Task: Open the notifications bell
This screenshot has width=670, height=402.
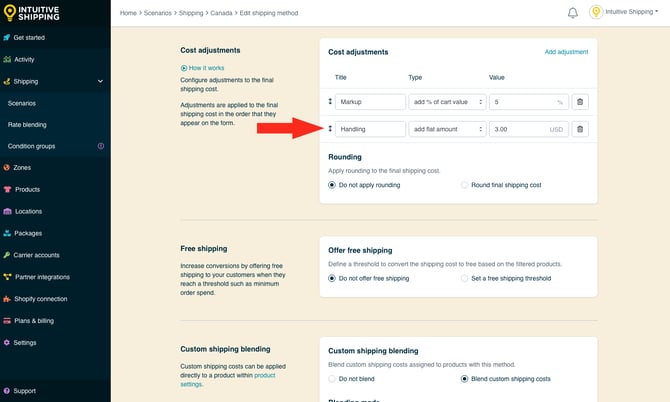Action: click(x=573, y=13)
